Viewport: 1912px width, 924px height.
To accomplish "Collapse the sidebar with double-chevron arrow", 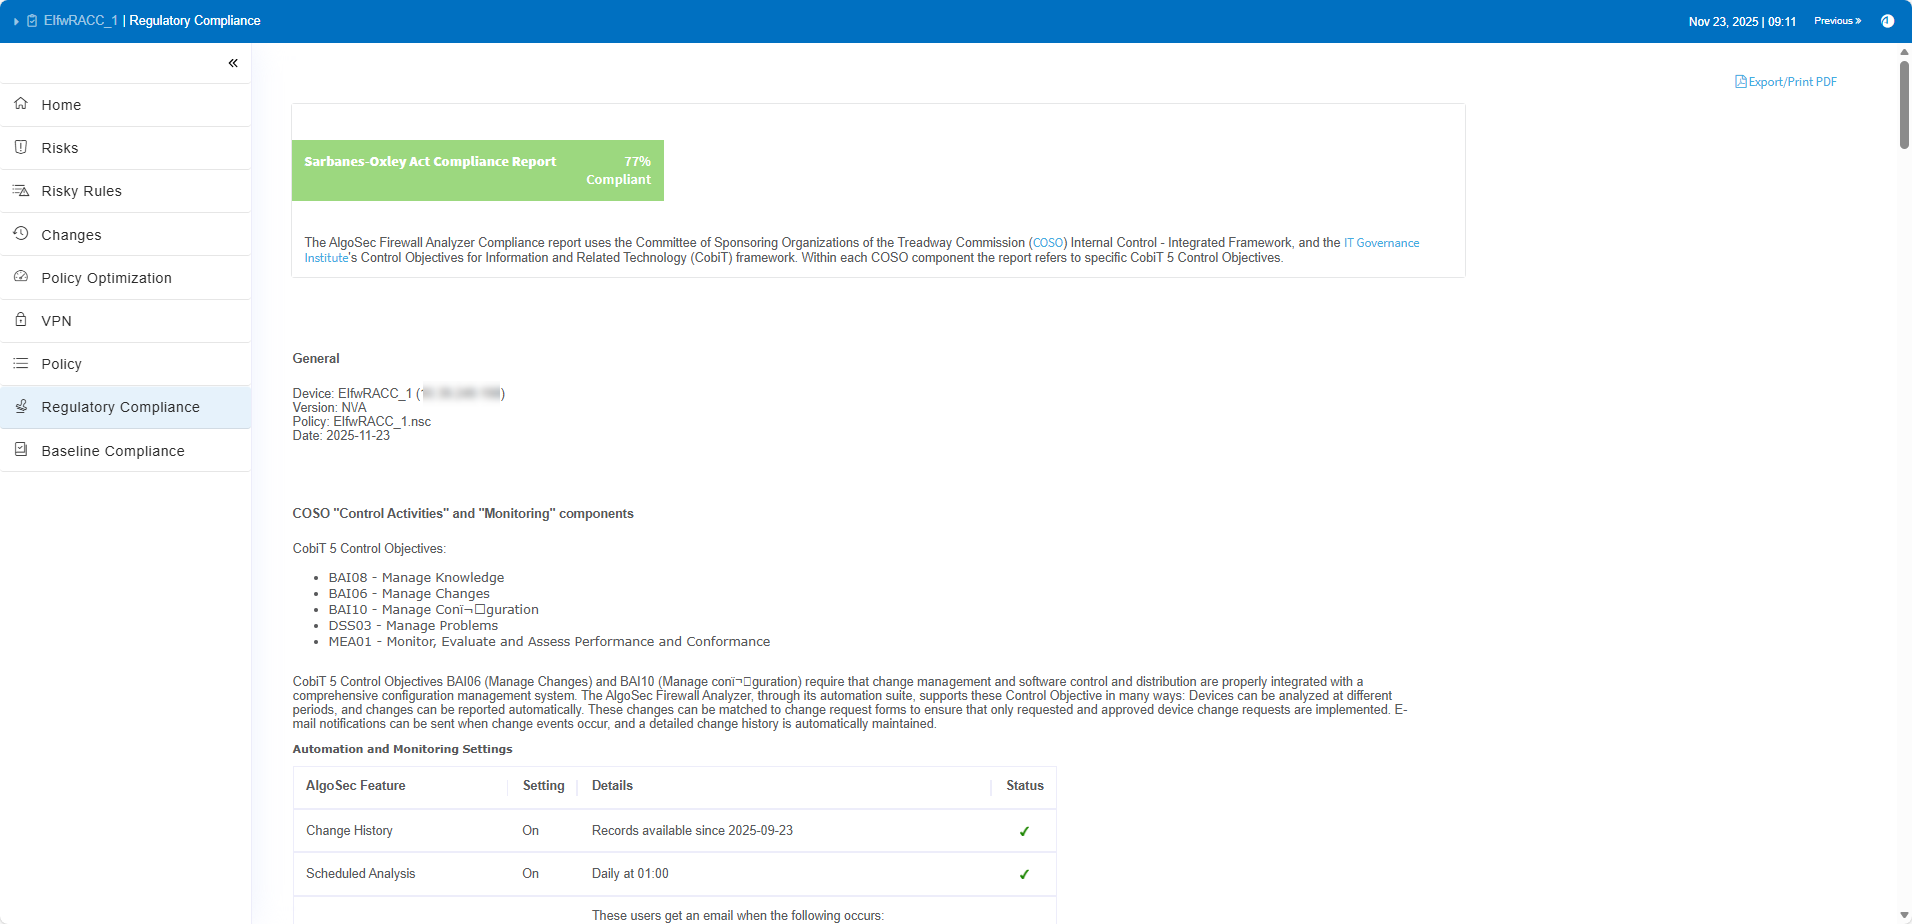I will (233, 63).
